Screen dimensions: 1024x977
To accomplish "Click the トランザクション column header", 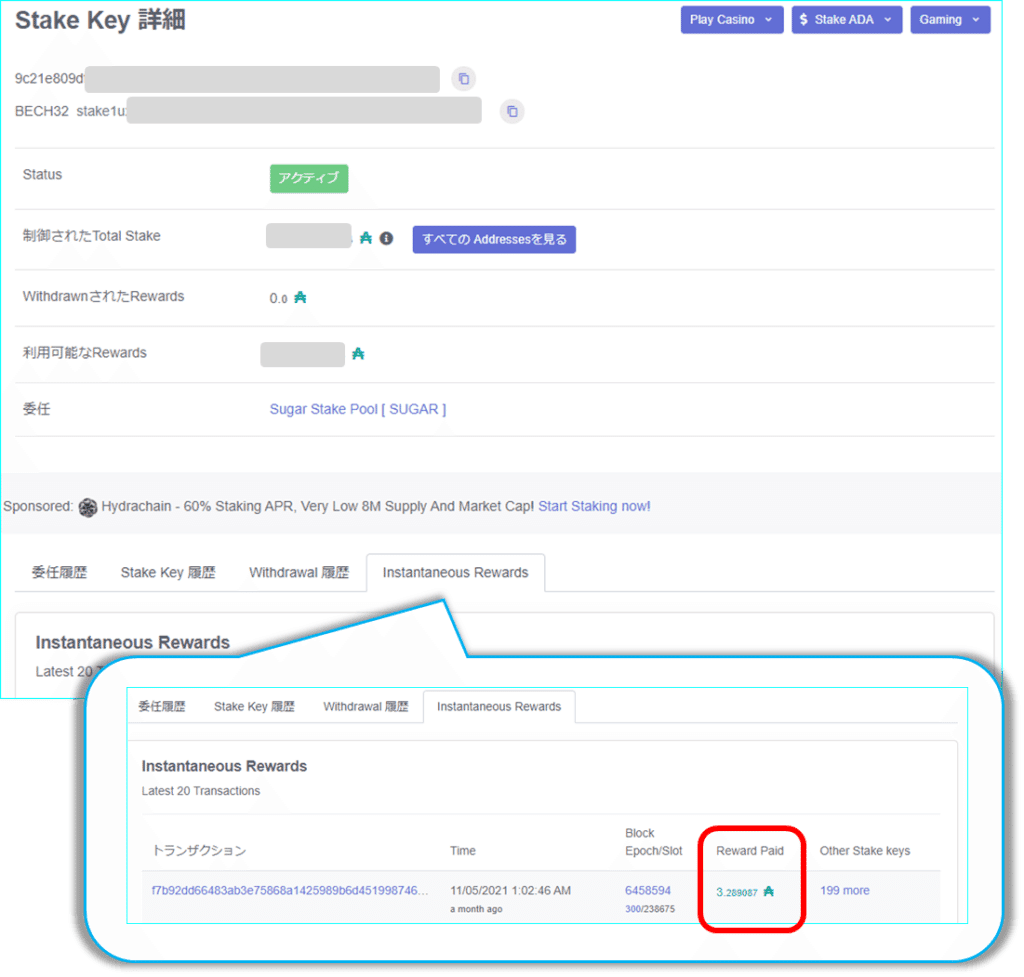I will (x=199, y=851).
